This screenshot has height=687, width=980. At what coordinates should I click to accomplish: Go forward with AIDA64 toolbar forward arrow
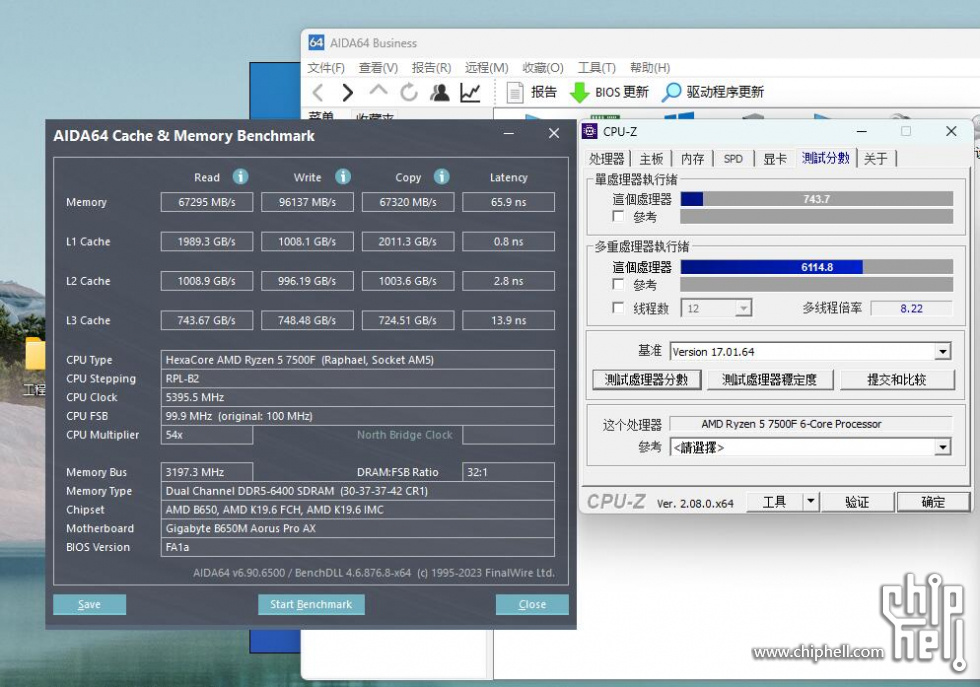pyautogui.click(x=348, y=93)
